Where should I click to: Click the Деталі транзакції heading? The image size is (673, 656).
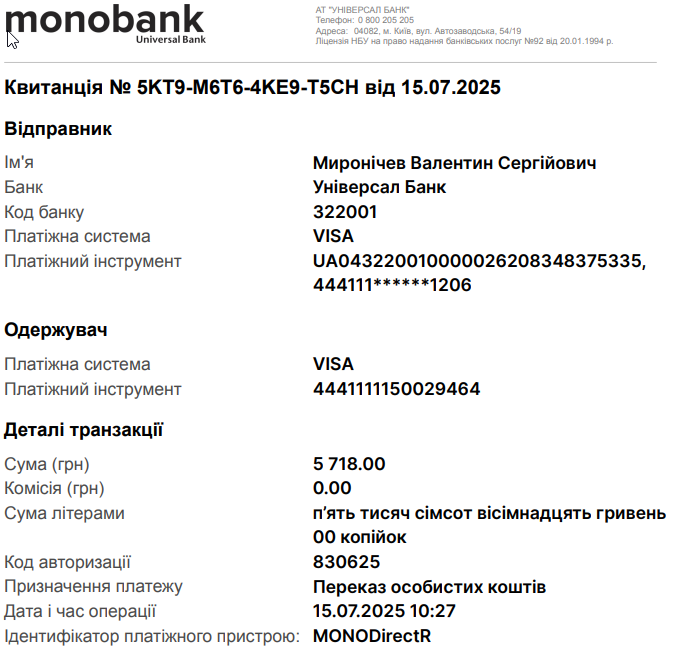pyautogui.click(x=84, y=430)
